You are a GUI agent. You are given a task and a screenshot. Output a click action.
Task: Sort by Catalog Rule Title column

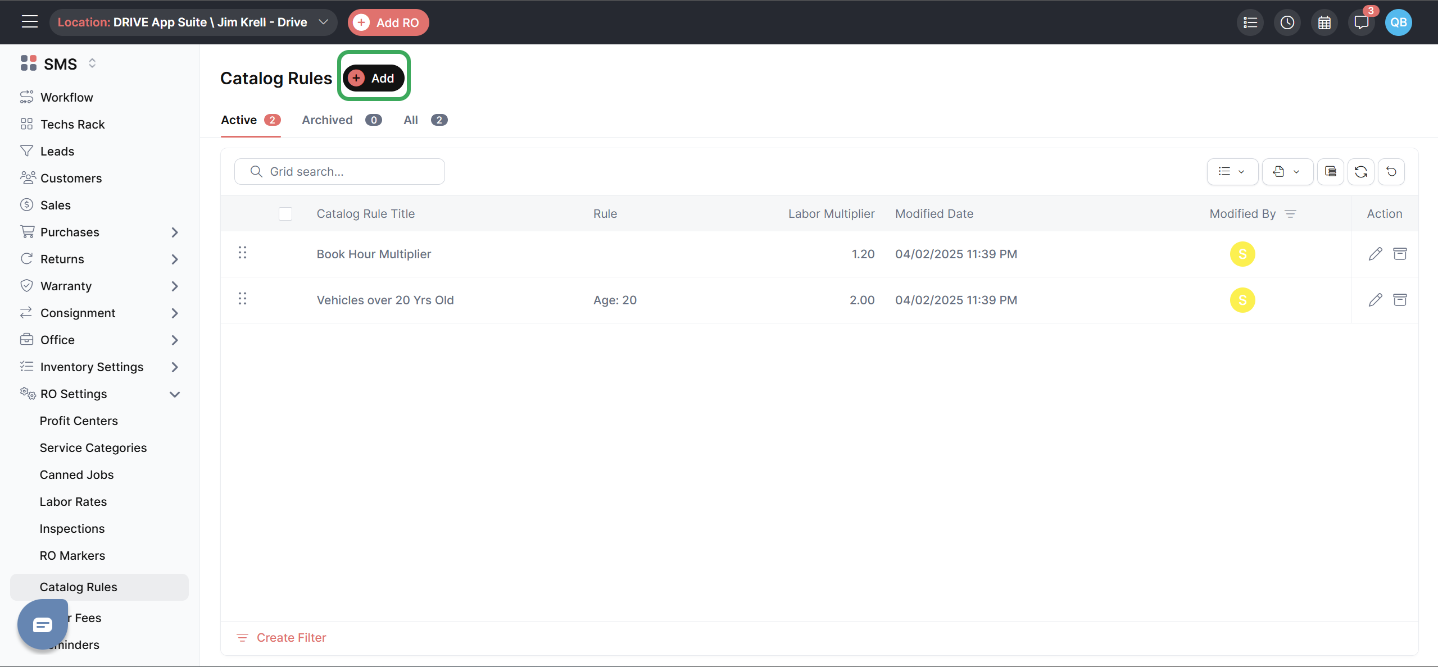point(366,214)
